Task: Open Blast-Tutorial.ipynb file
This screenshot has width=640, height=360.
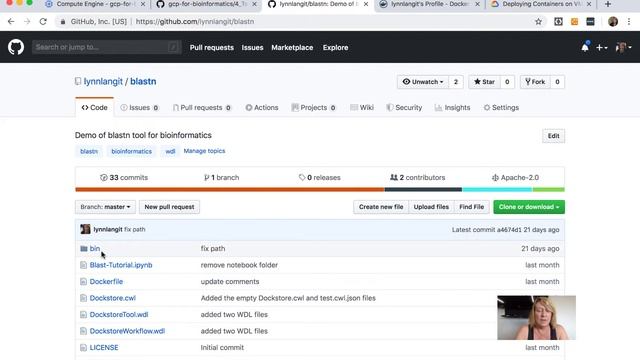Action: coord(121,265)
